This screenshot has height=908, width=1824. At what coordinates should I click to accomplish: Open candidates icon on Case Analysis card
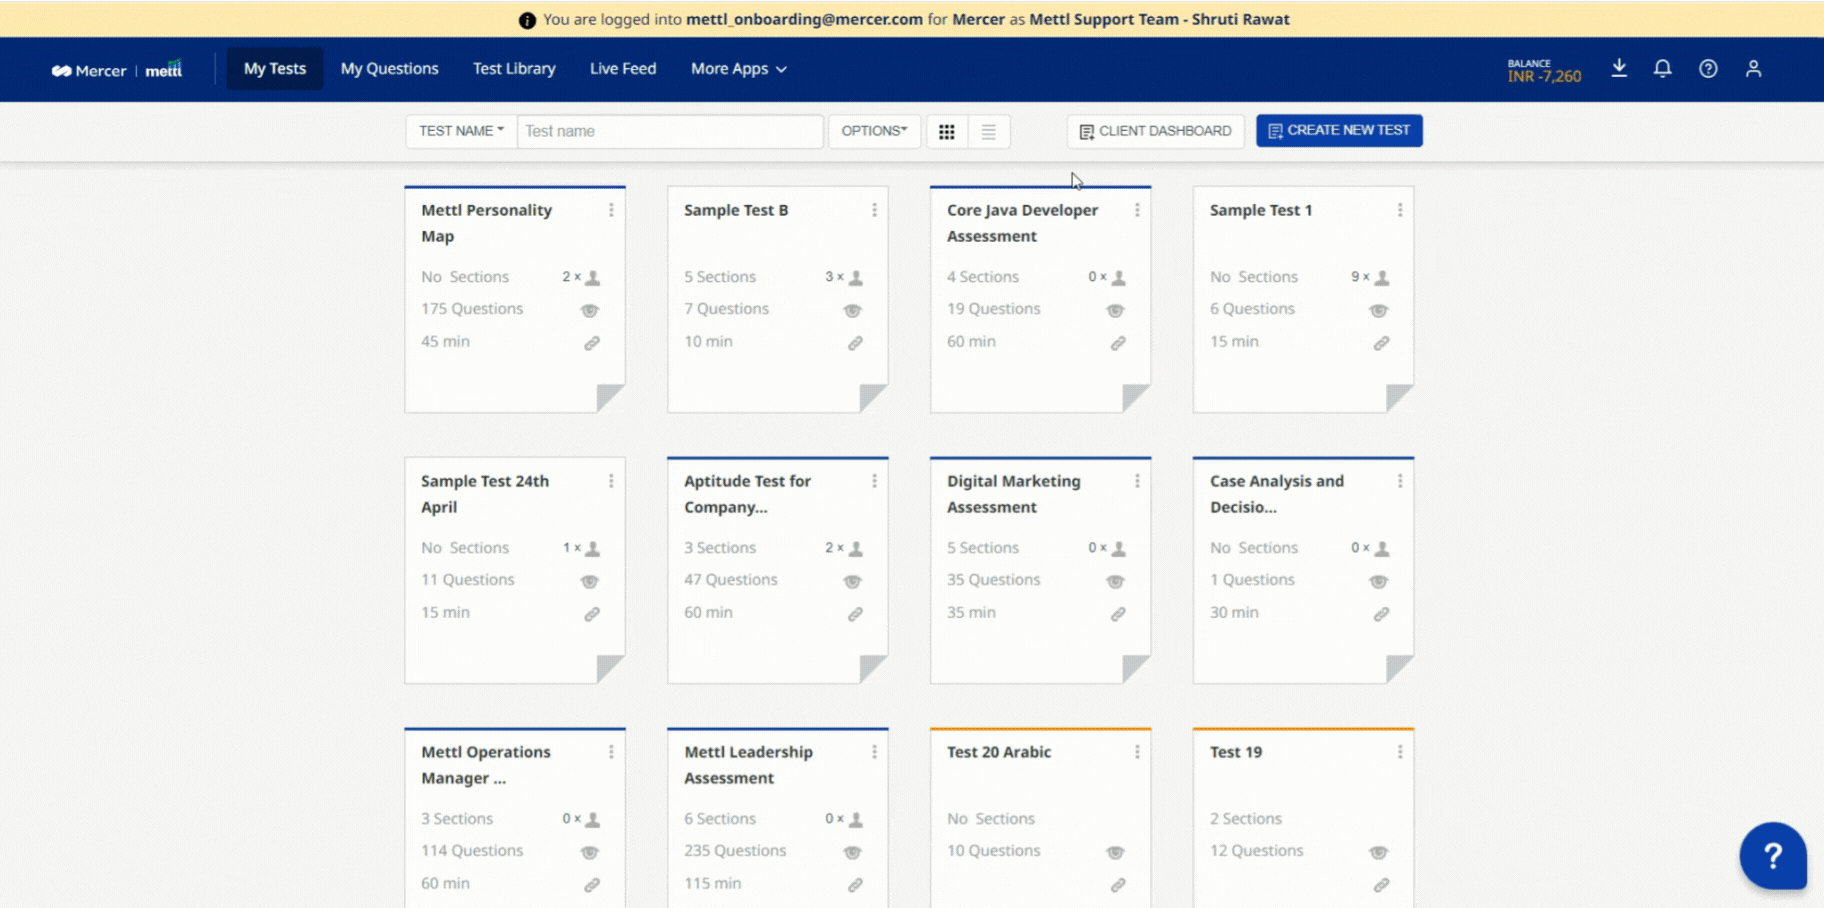(x=1381, y=548)
